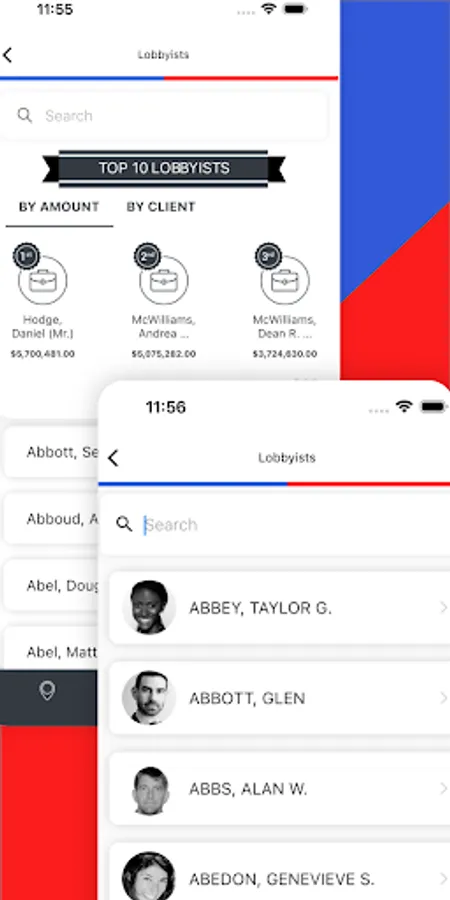Tap the back arrow on the front Lobbyists screen
The height and width of the screenshot is (900, 450).
(113, 458)
